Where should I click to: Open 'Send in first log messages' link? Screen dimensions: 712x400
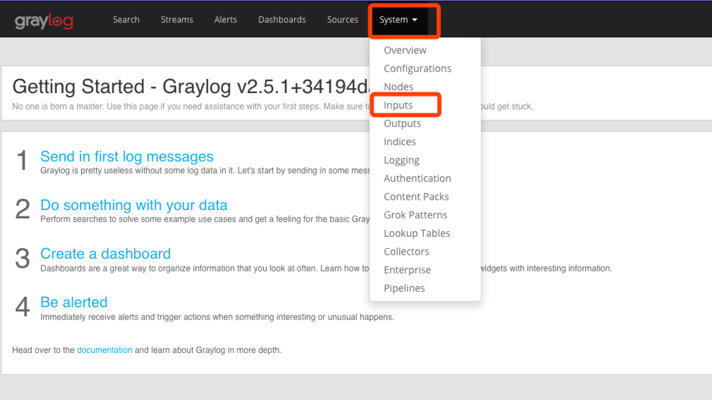point(127,156)
